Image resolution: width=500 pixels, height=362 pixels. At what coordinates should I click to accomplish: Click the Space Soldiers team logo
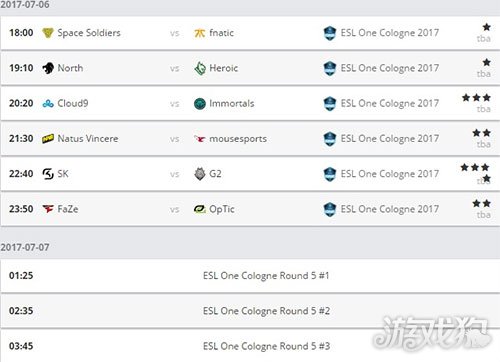48,33
